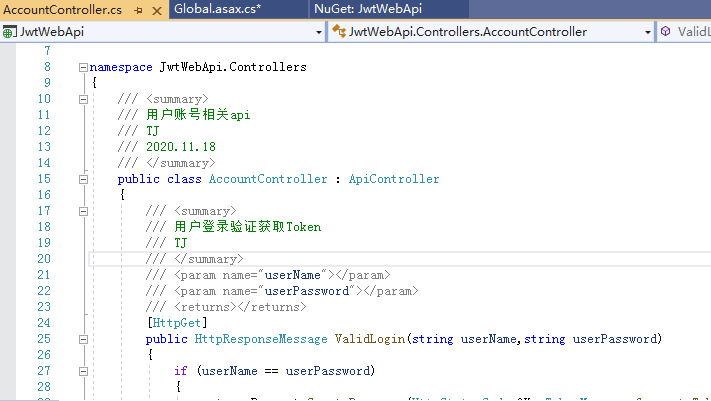Viewport: 711px width, 401px height.
Task: Open the ValidLogin member dropdown
Action: (x=694, y=32)
